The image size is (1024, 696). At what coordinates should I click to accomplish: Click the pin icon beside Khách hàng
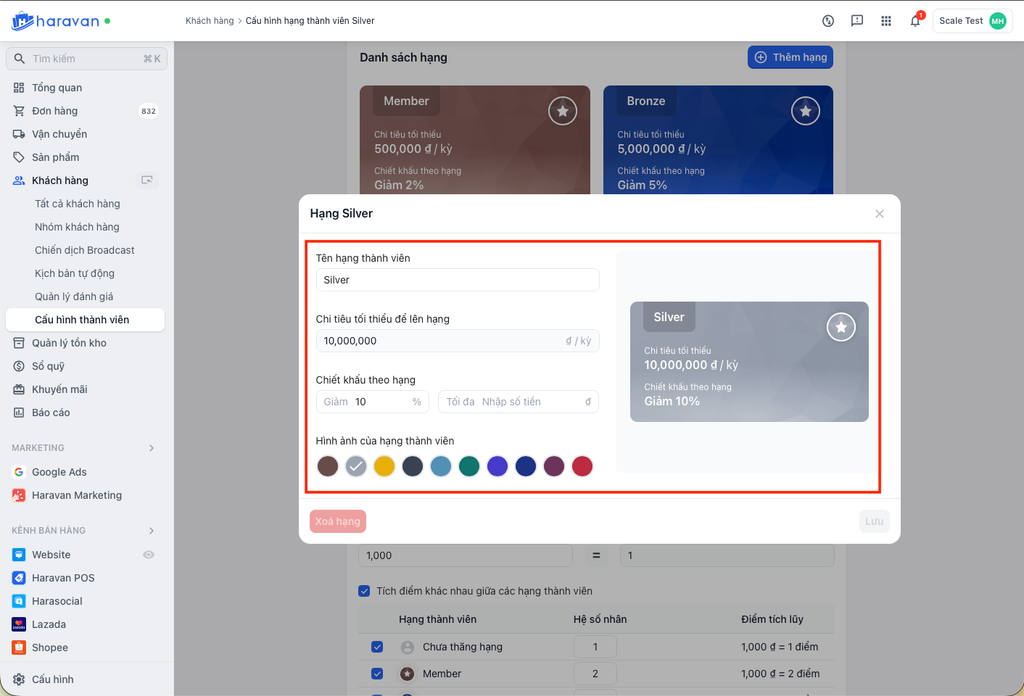[x=147, y=181]
